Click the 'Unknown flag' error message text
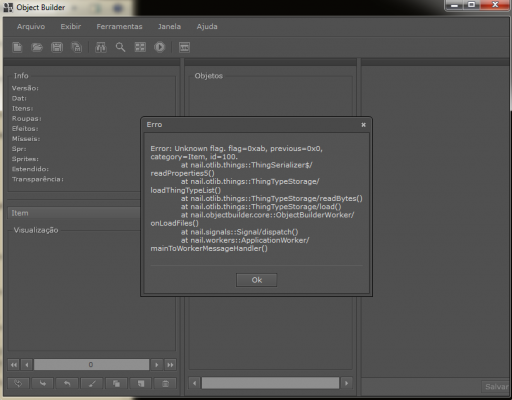Screen dimensions: 512x400 tap(236, 153)
